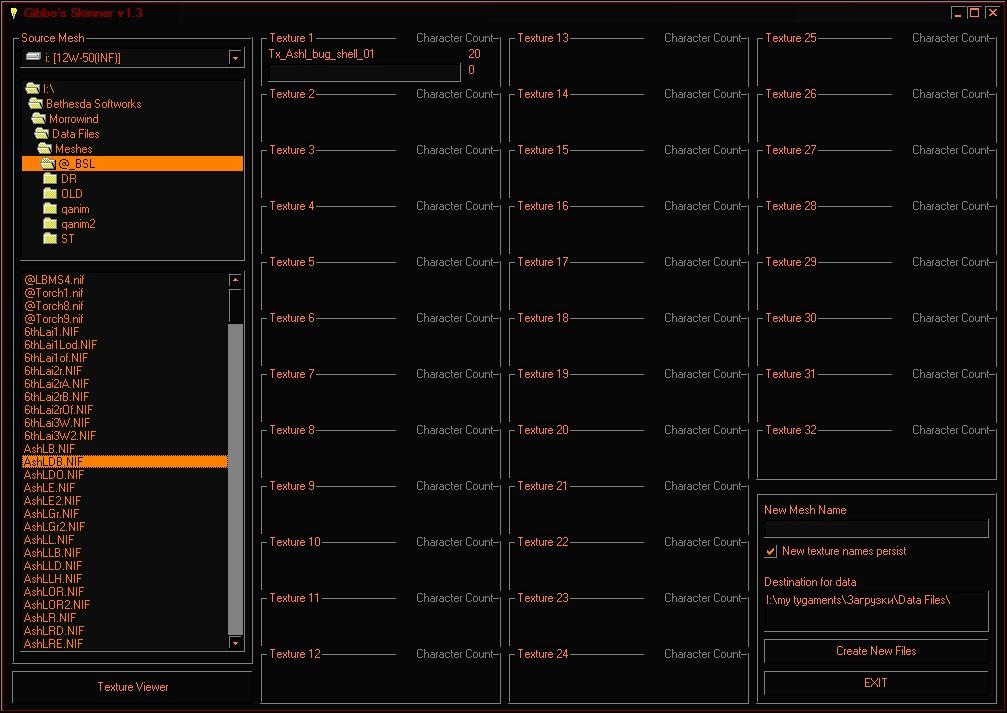
Task: Click Create New Files button
Action: (876, 651)
